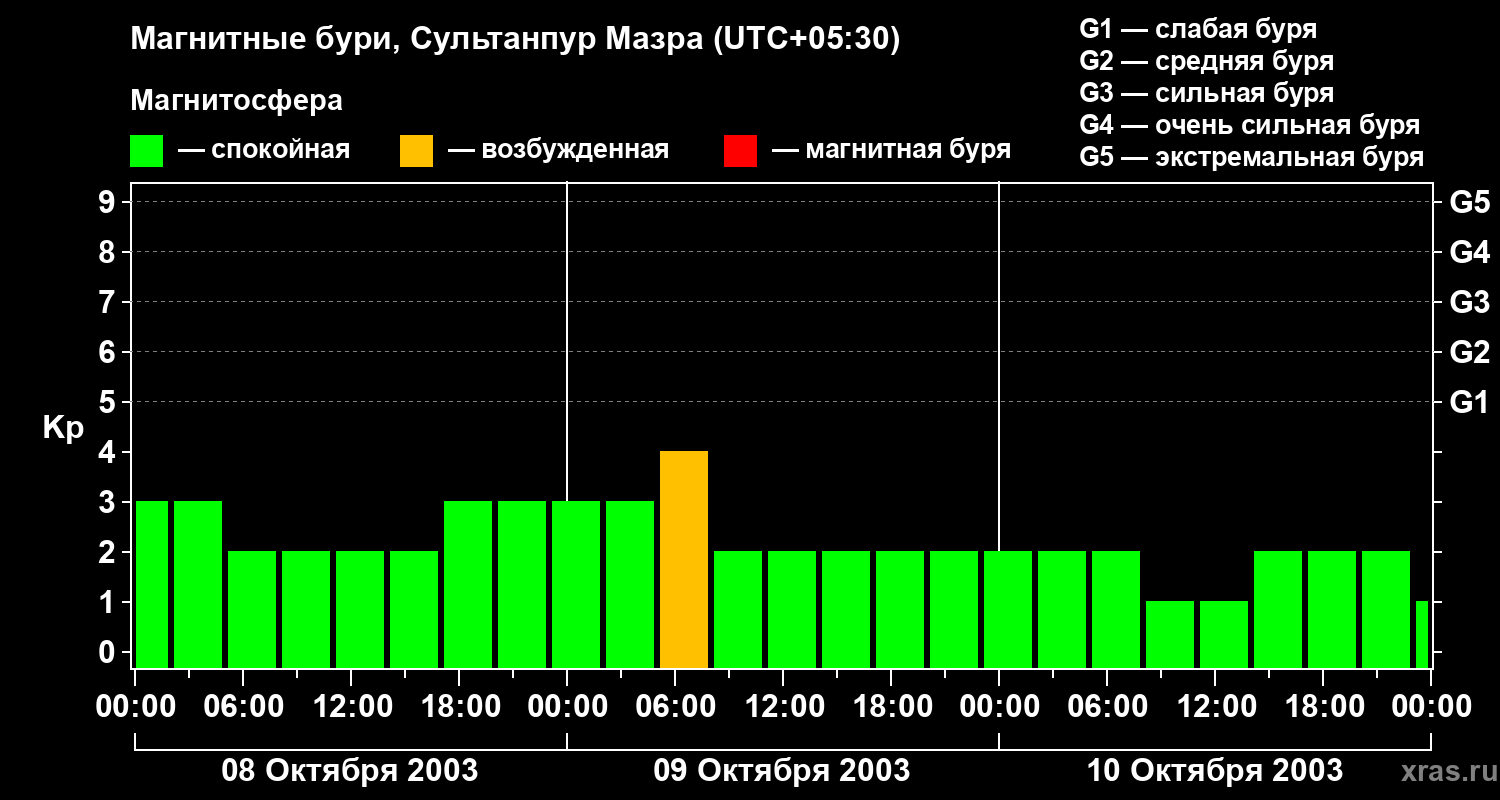Click the '— магнитная буря' legend label

click(x=892, y=151)
